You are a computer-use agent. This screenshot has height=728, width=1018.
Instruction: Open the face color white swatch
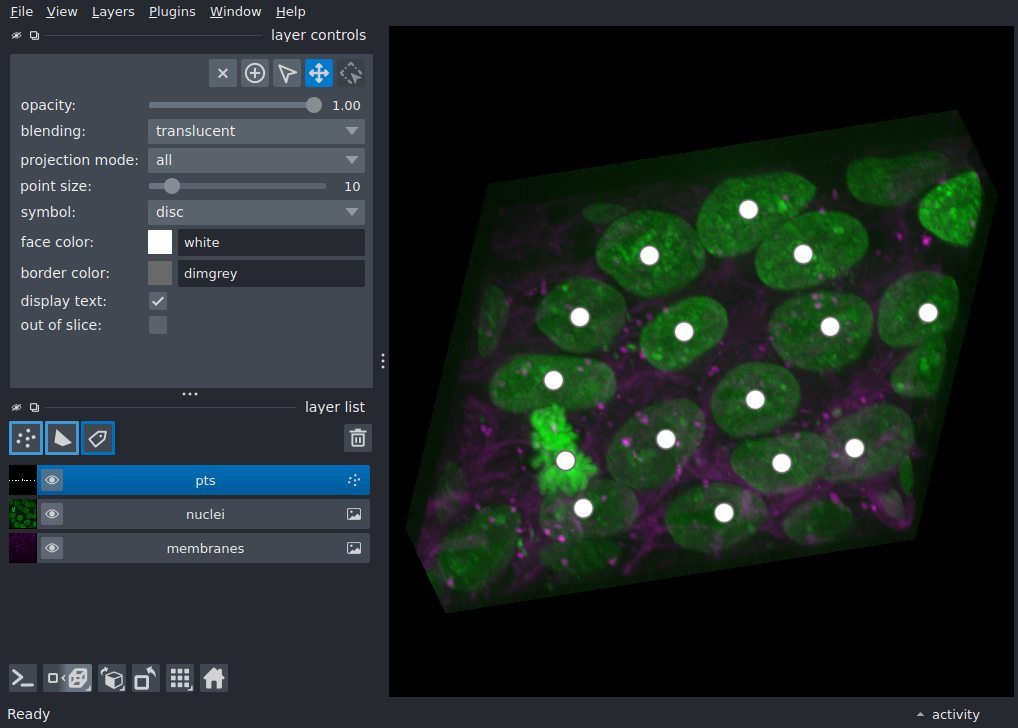(x=160, y=242)
